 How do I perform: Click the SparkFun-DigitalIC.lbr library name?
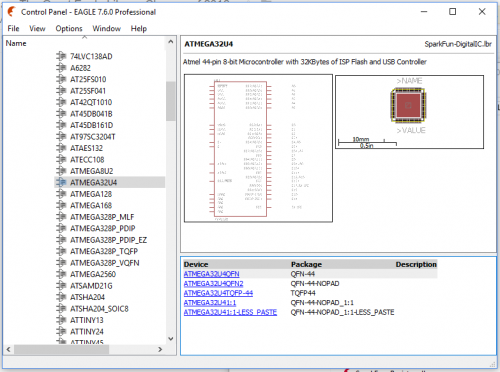[x=458, y=44]
